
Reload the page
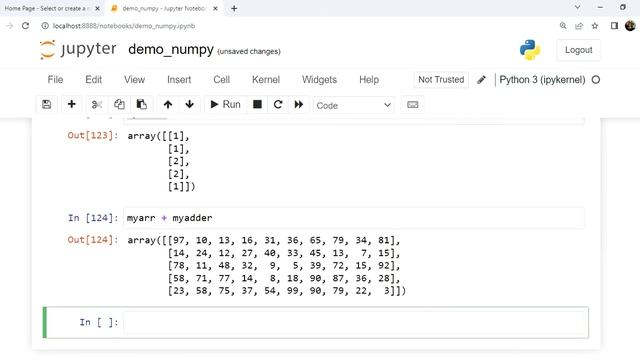click(x=25, y=26)
